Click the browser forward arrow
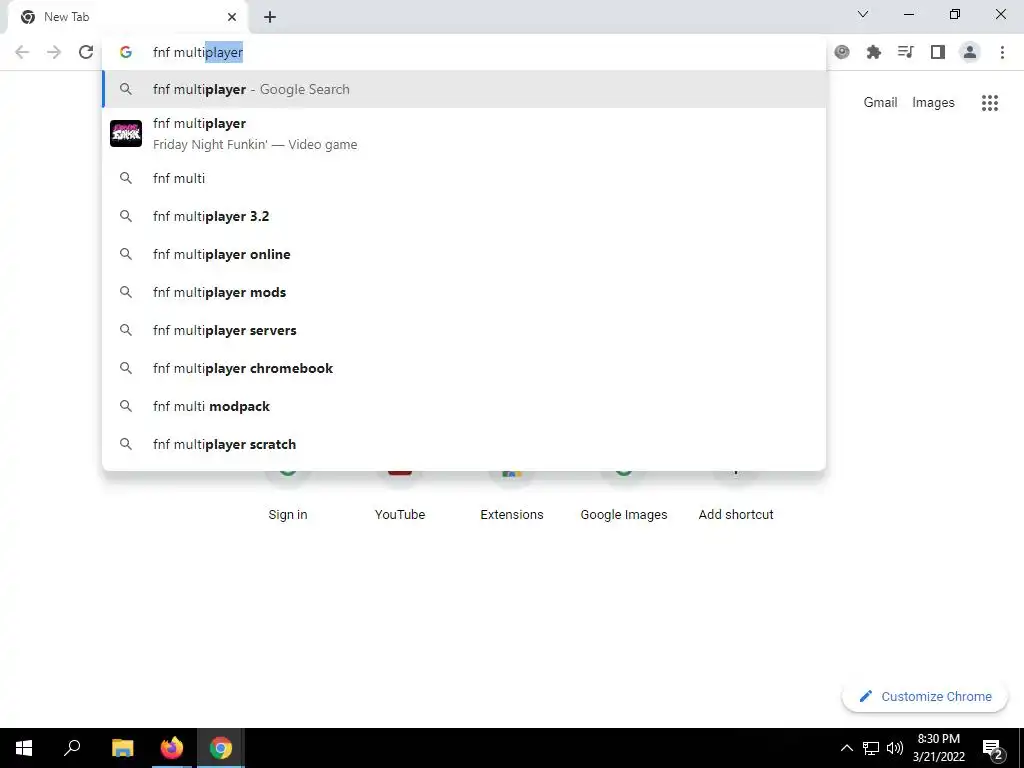 pyautogui.click(x=54, y=52)
